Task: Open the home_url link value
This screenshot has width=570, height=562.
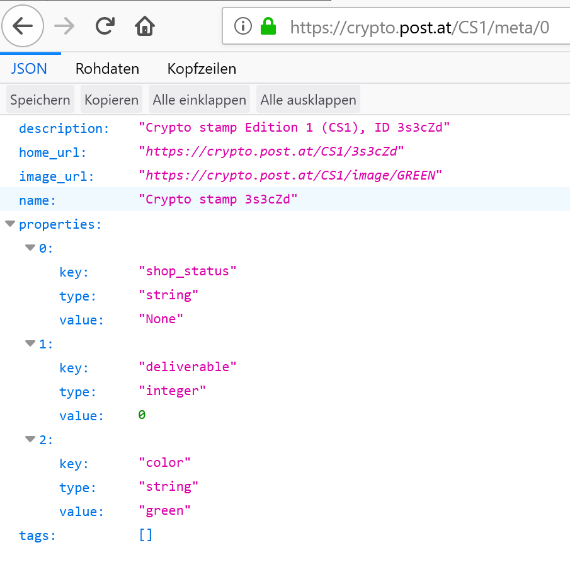Action: pos(271,152)
